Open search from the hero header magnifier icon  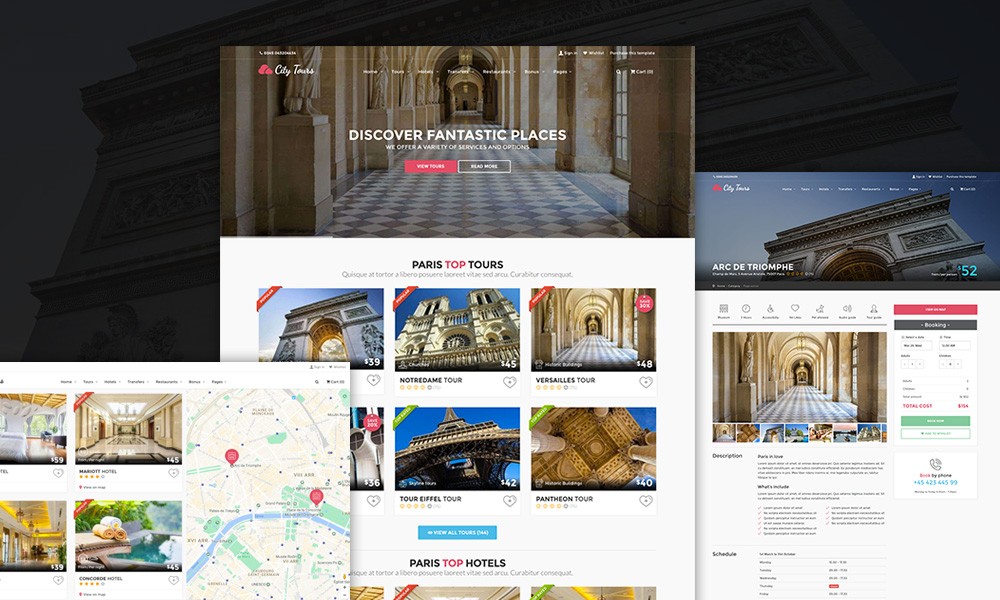click(619, 72)
